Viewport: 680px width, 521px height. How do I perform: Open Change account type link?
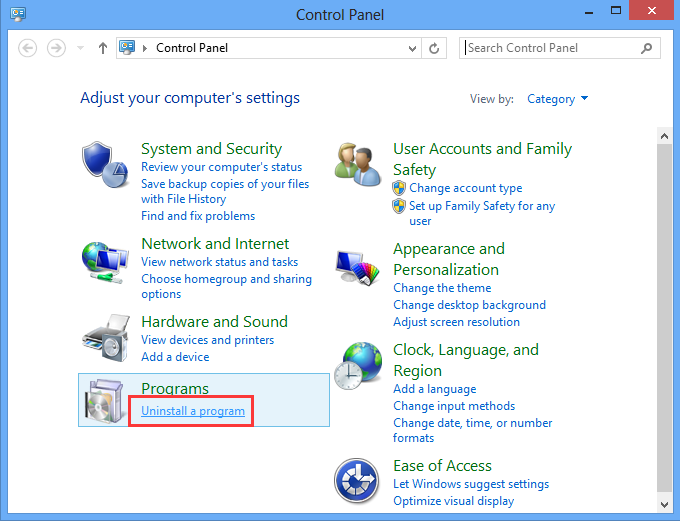pyautogui.click(x=465, y=188)
